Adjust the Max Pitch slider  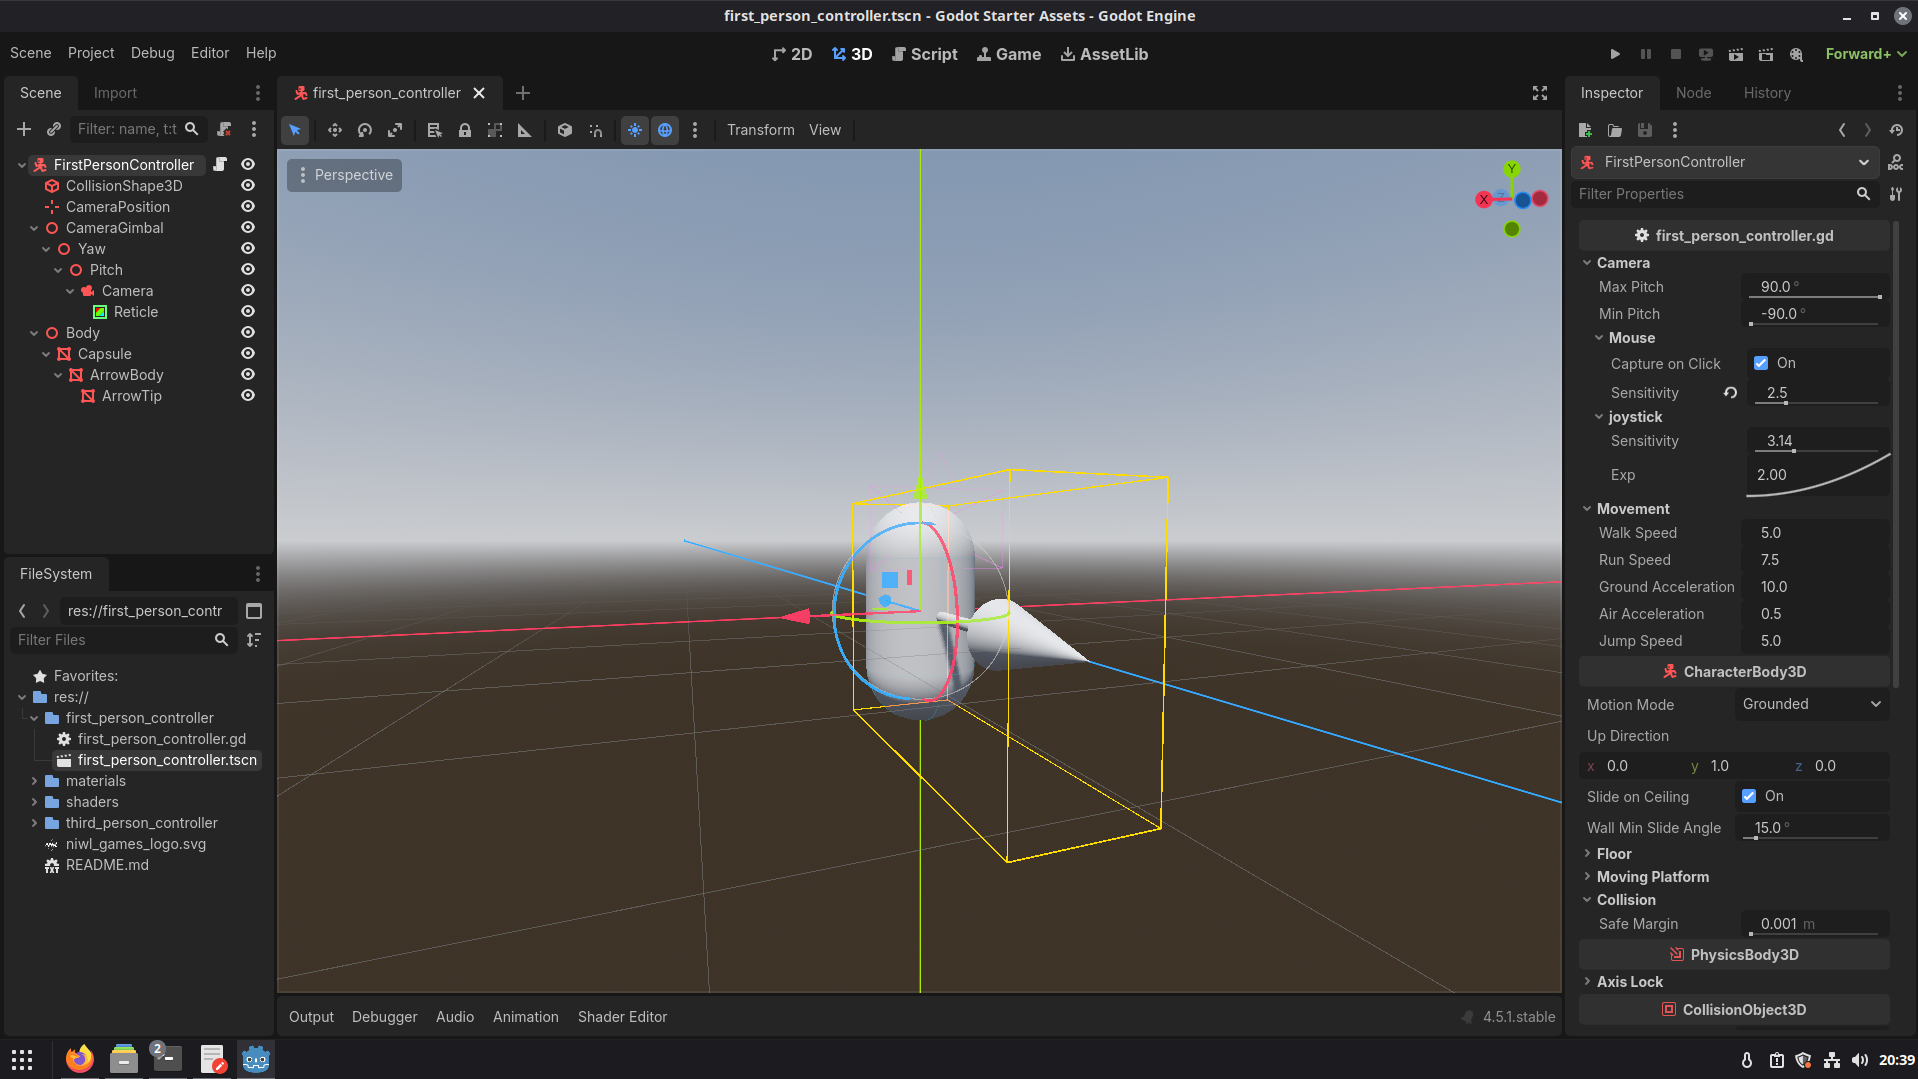click(1815, 296)
